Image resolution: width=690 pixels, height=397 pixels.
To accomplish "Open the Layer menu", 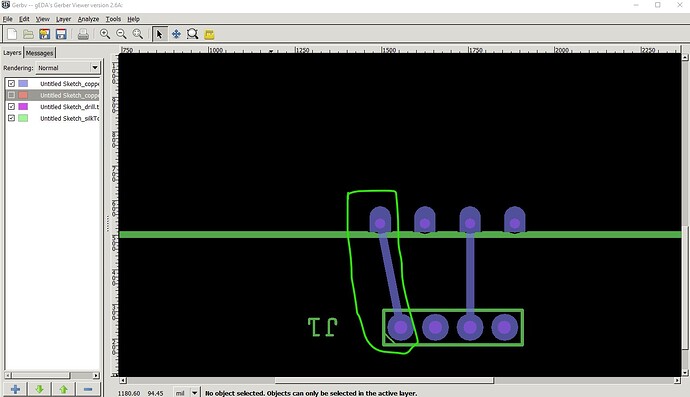I will pos(63,19).
